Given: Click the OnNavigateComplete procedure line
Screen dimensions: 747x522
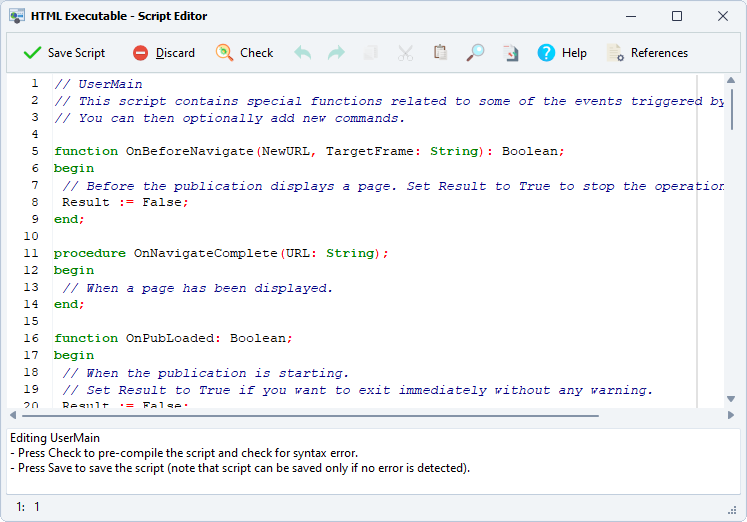Looking at the screenshot, I should pyautogui.click(x=221, y=253).
